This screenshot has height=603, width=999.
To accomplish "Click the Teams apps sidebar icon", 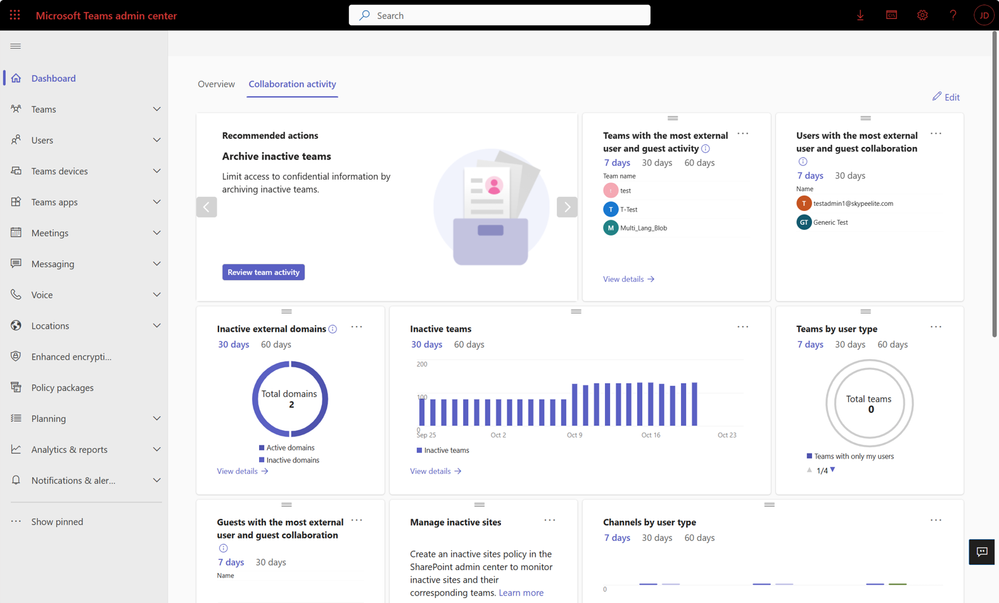I will click(16, 201).
